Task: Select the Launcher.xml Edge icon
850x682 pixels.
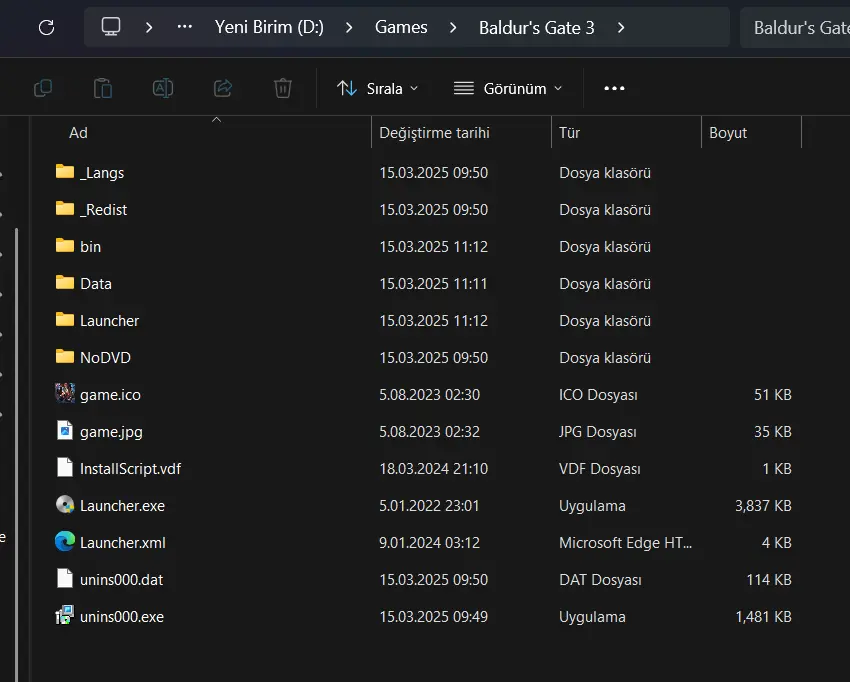Action: pyautogui.click(x=65, y=542)
